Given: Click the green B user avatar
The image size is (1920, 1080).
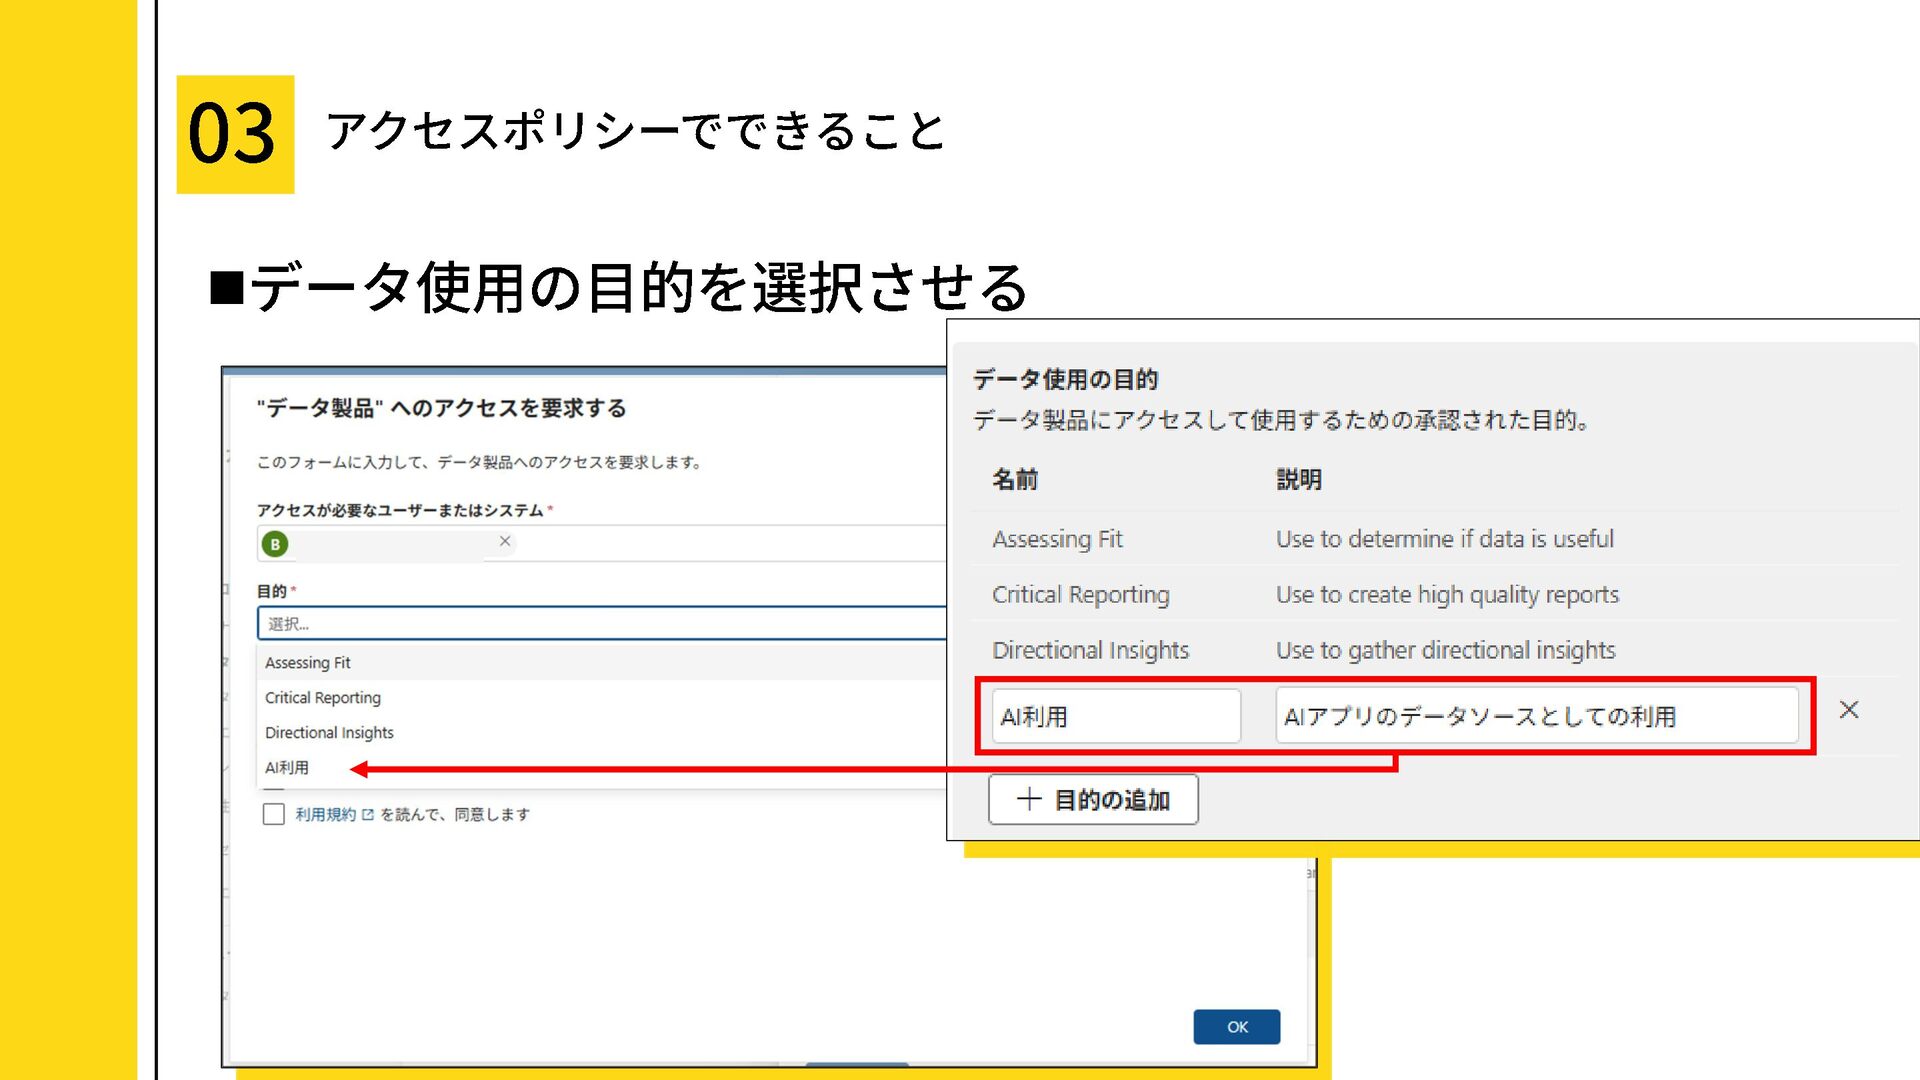Looking at the screenshot, I should click(275, 544).
